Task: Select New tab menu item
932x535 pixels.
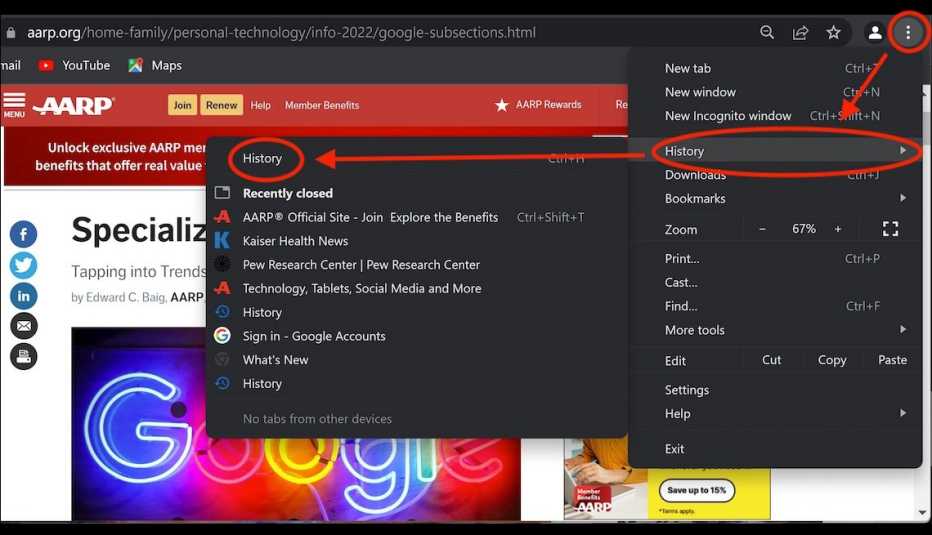Action: click(774, 68)
